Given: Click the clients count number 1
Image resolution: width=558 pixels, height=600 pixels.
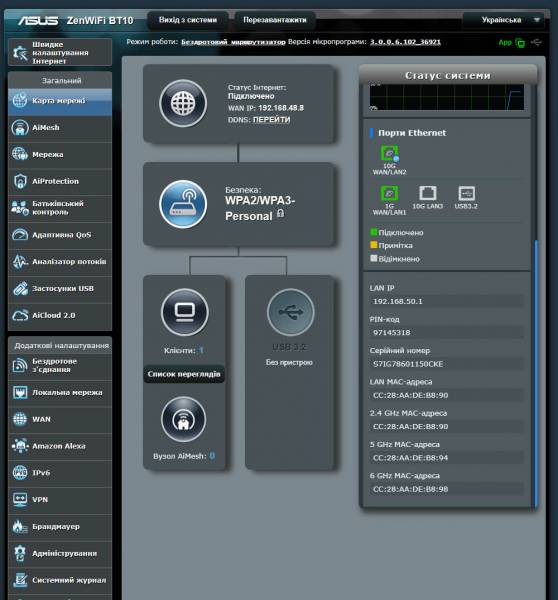Looking at the screenshot, I should (x=201, y=350).
